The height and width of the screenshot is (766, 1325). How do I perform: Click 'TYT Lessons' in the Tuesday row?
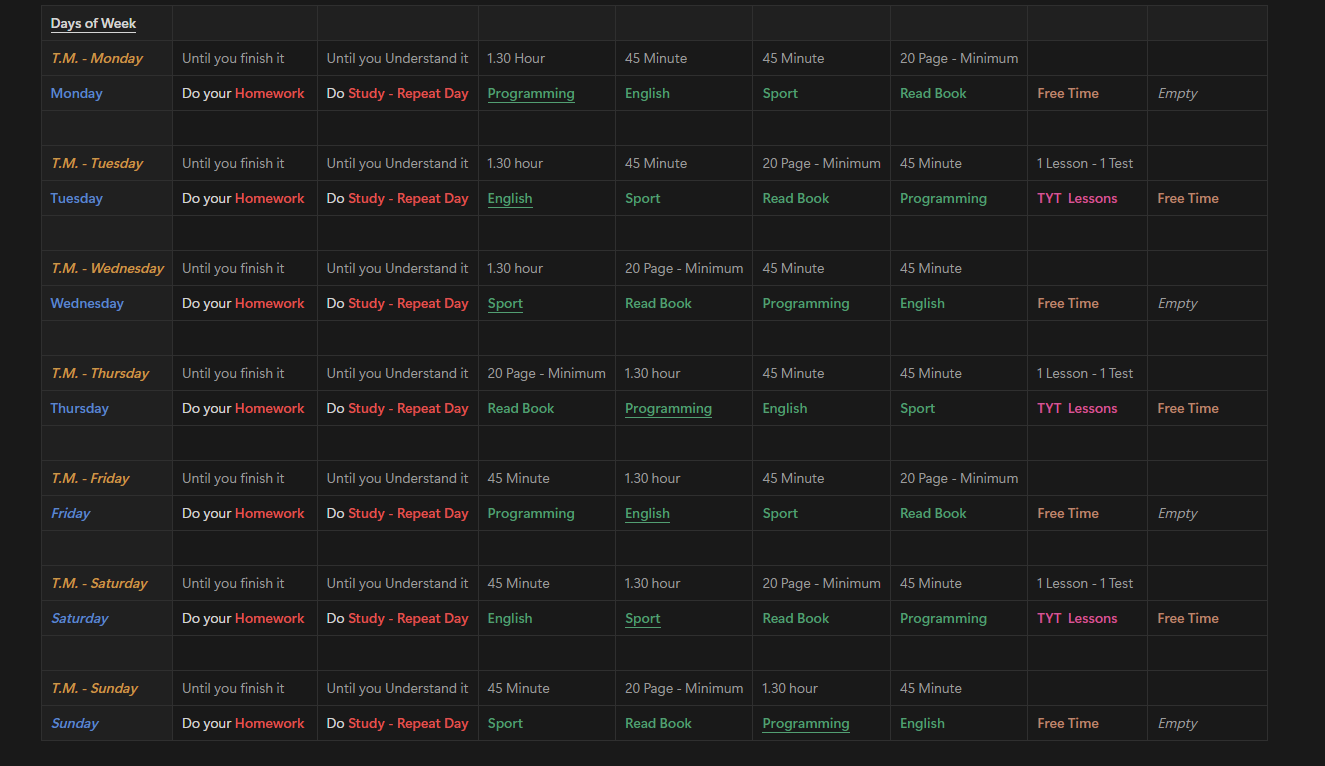tap(1077, 198)
